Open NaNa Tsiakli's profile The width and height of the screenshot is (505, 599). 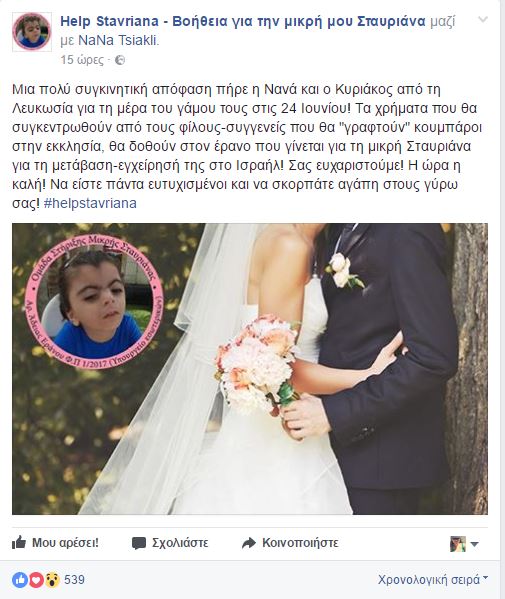pos(118,40)
